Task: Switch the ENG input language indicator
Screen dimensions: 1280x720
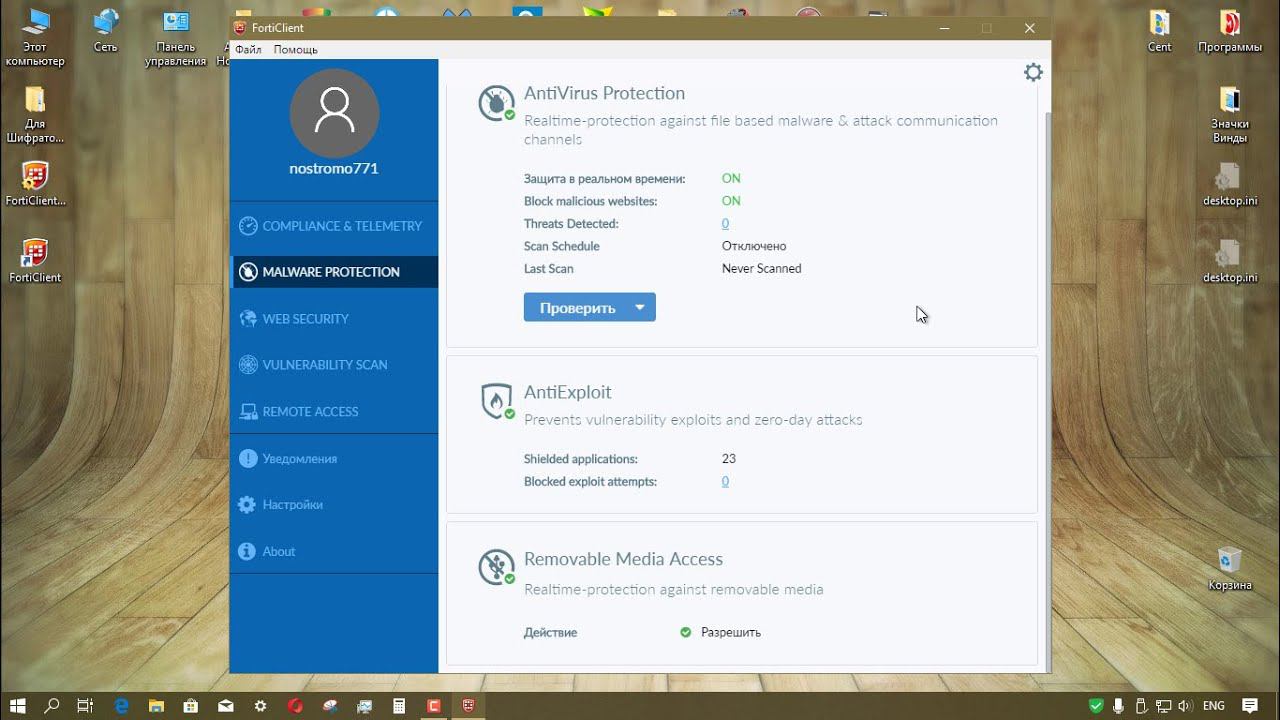Action: coord(1214,705)
